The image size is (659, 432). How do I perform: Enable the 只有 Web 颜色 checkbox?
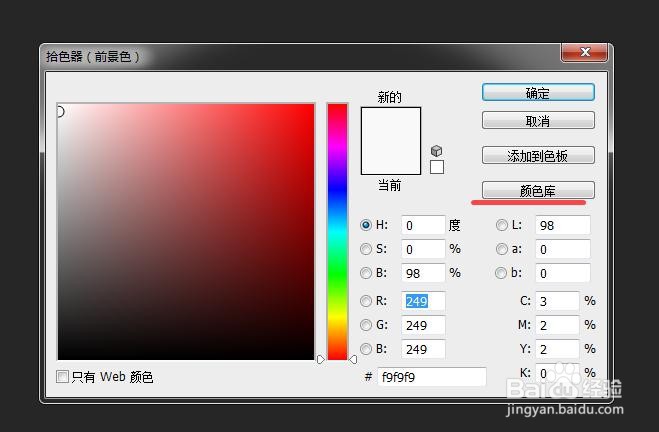pyautogui.click(x=62, y=376)
